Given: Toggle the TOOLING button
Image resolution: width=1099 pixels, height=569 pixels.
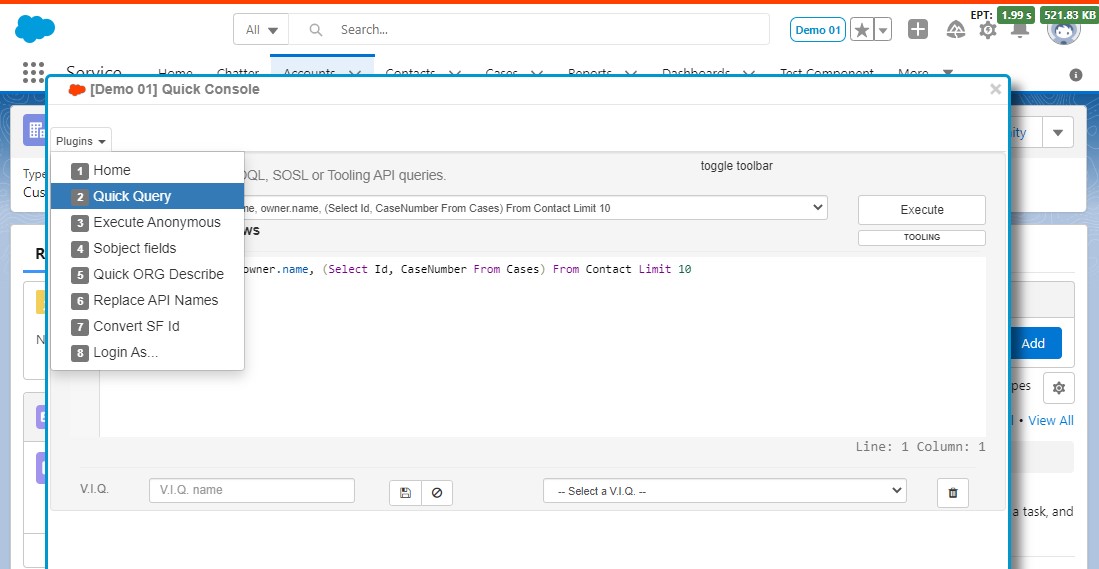Looking at the screenshot, I should click(922, 238).
